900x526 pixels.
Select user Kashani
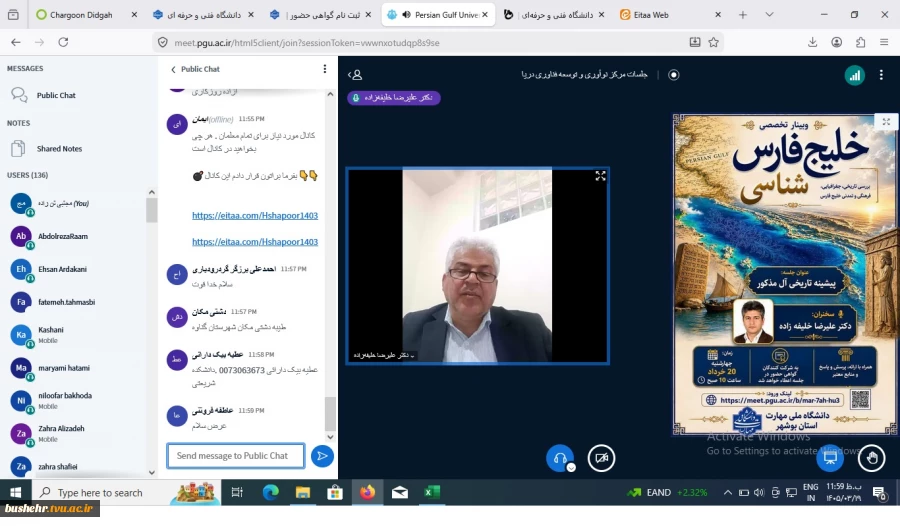pyautogui.click(x=51, y=335)
